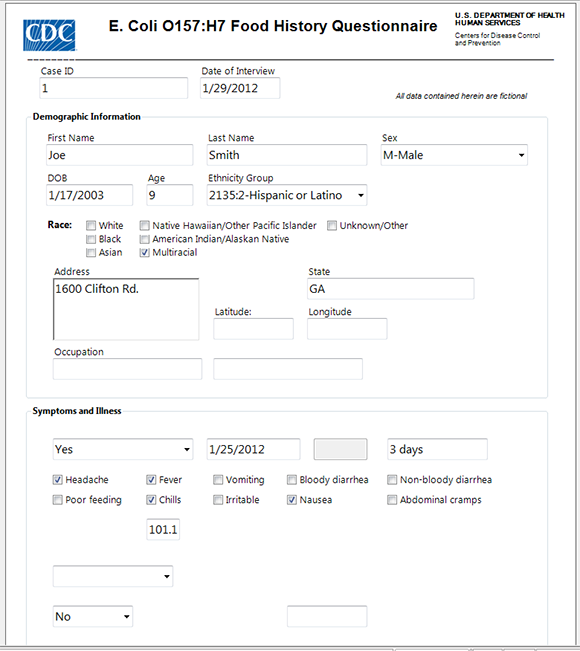Image resolution: width=580 pixels, height=651 pixels.
Task: Click the Address text box
Action: pyautogui.click(x=126, y=309)
